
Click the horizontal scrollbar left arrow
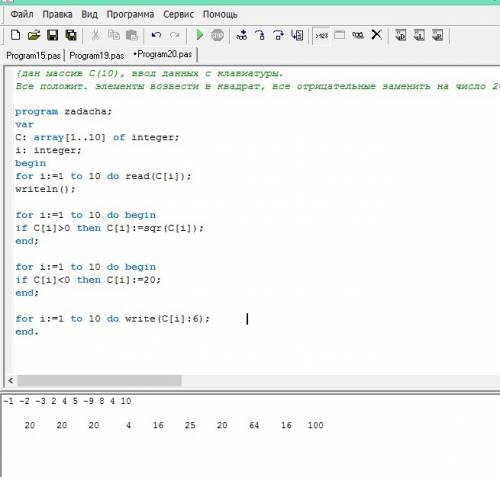(x=11, y=380)
